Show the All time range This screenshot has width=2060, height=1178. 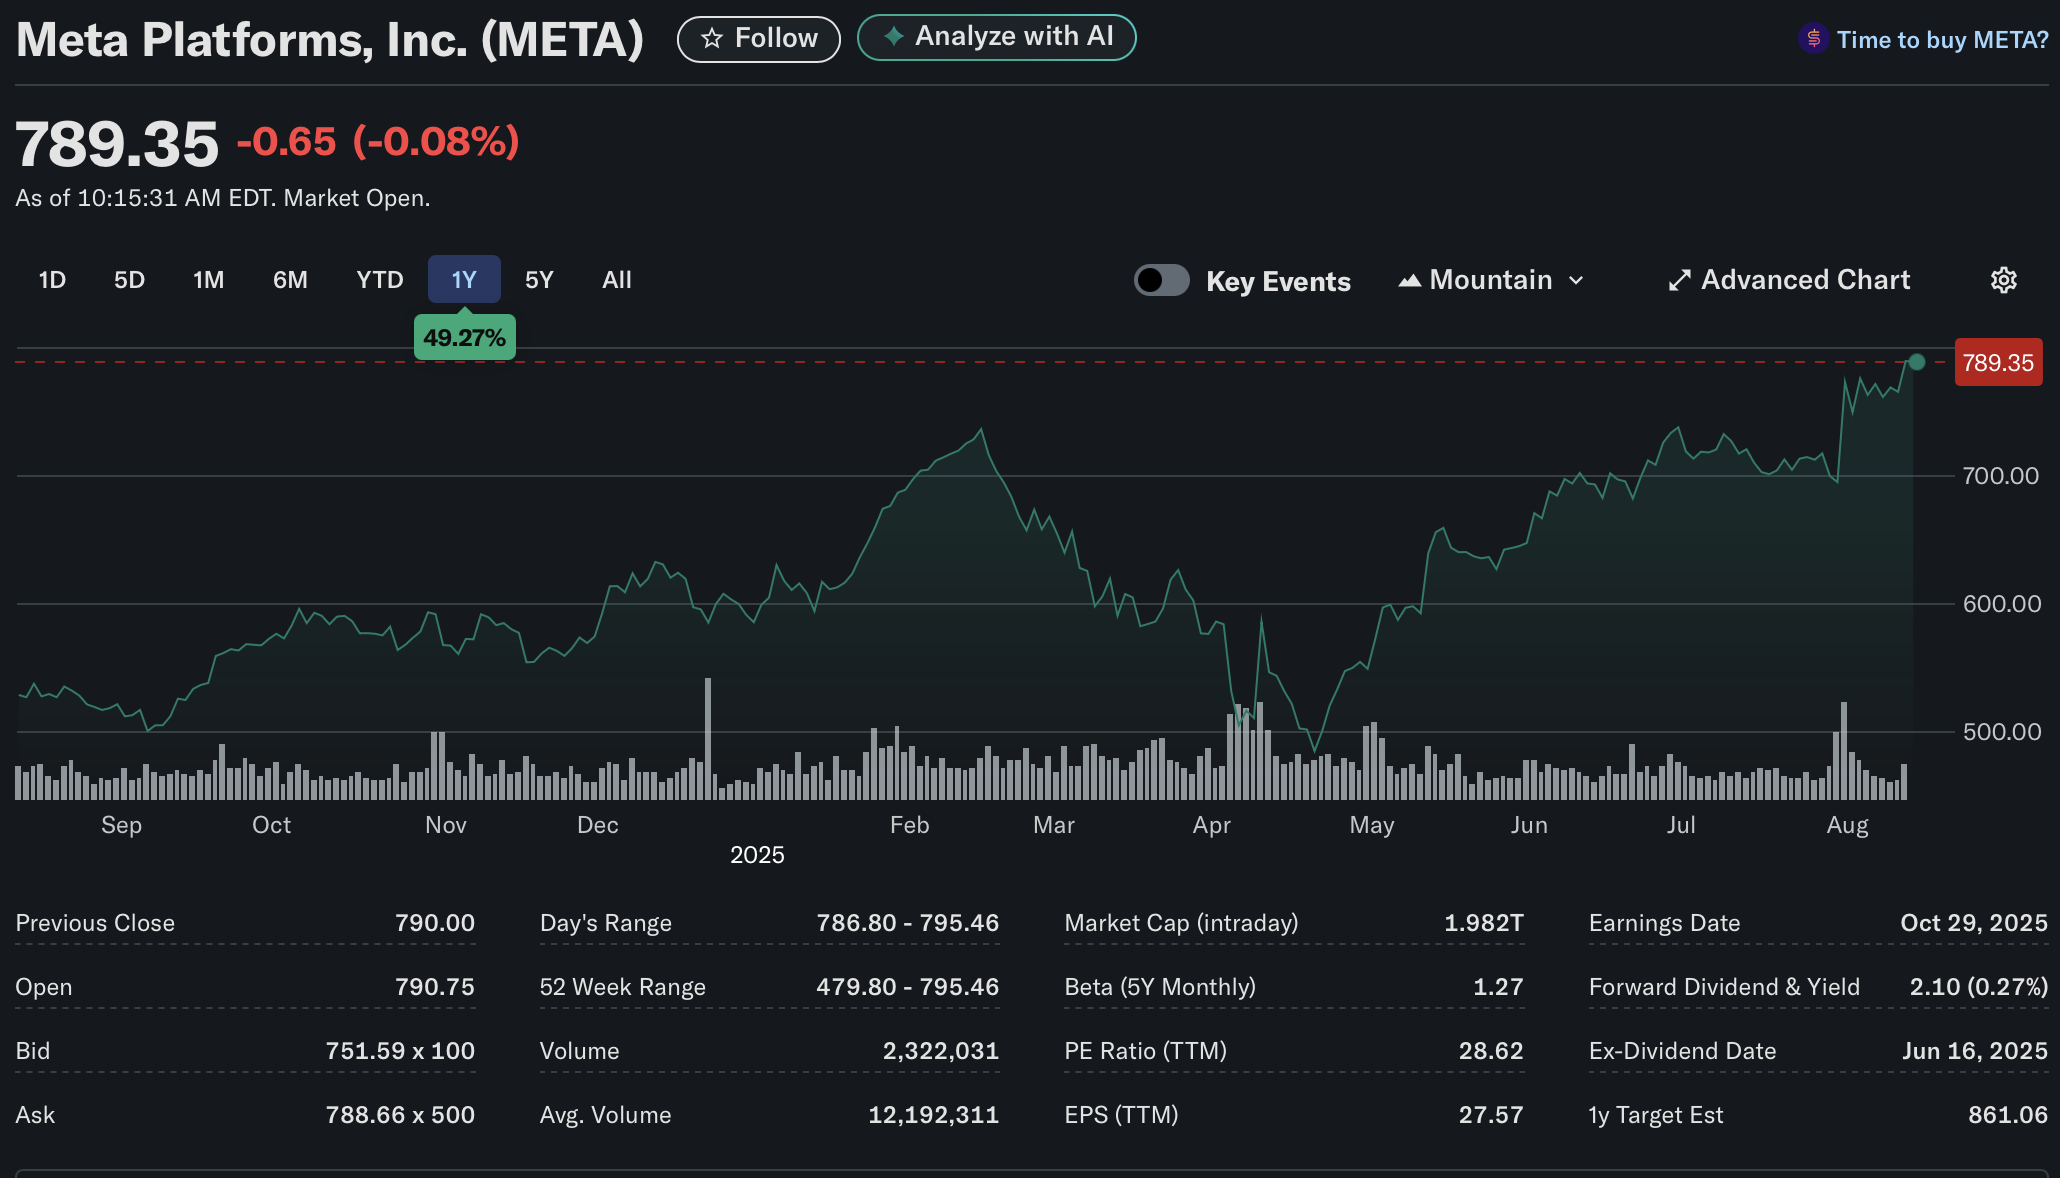616,280
